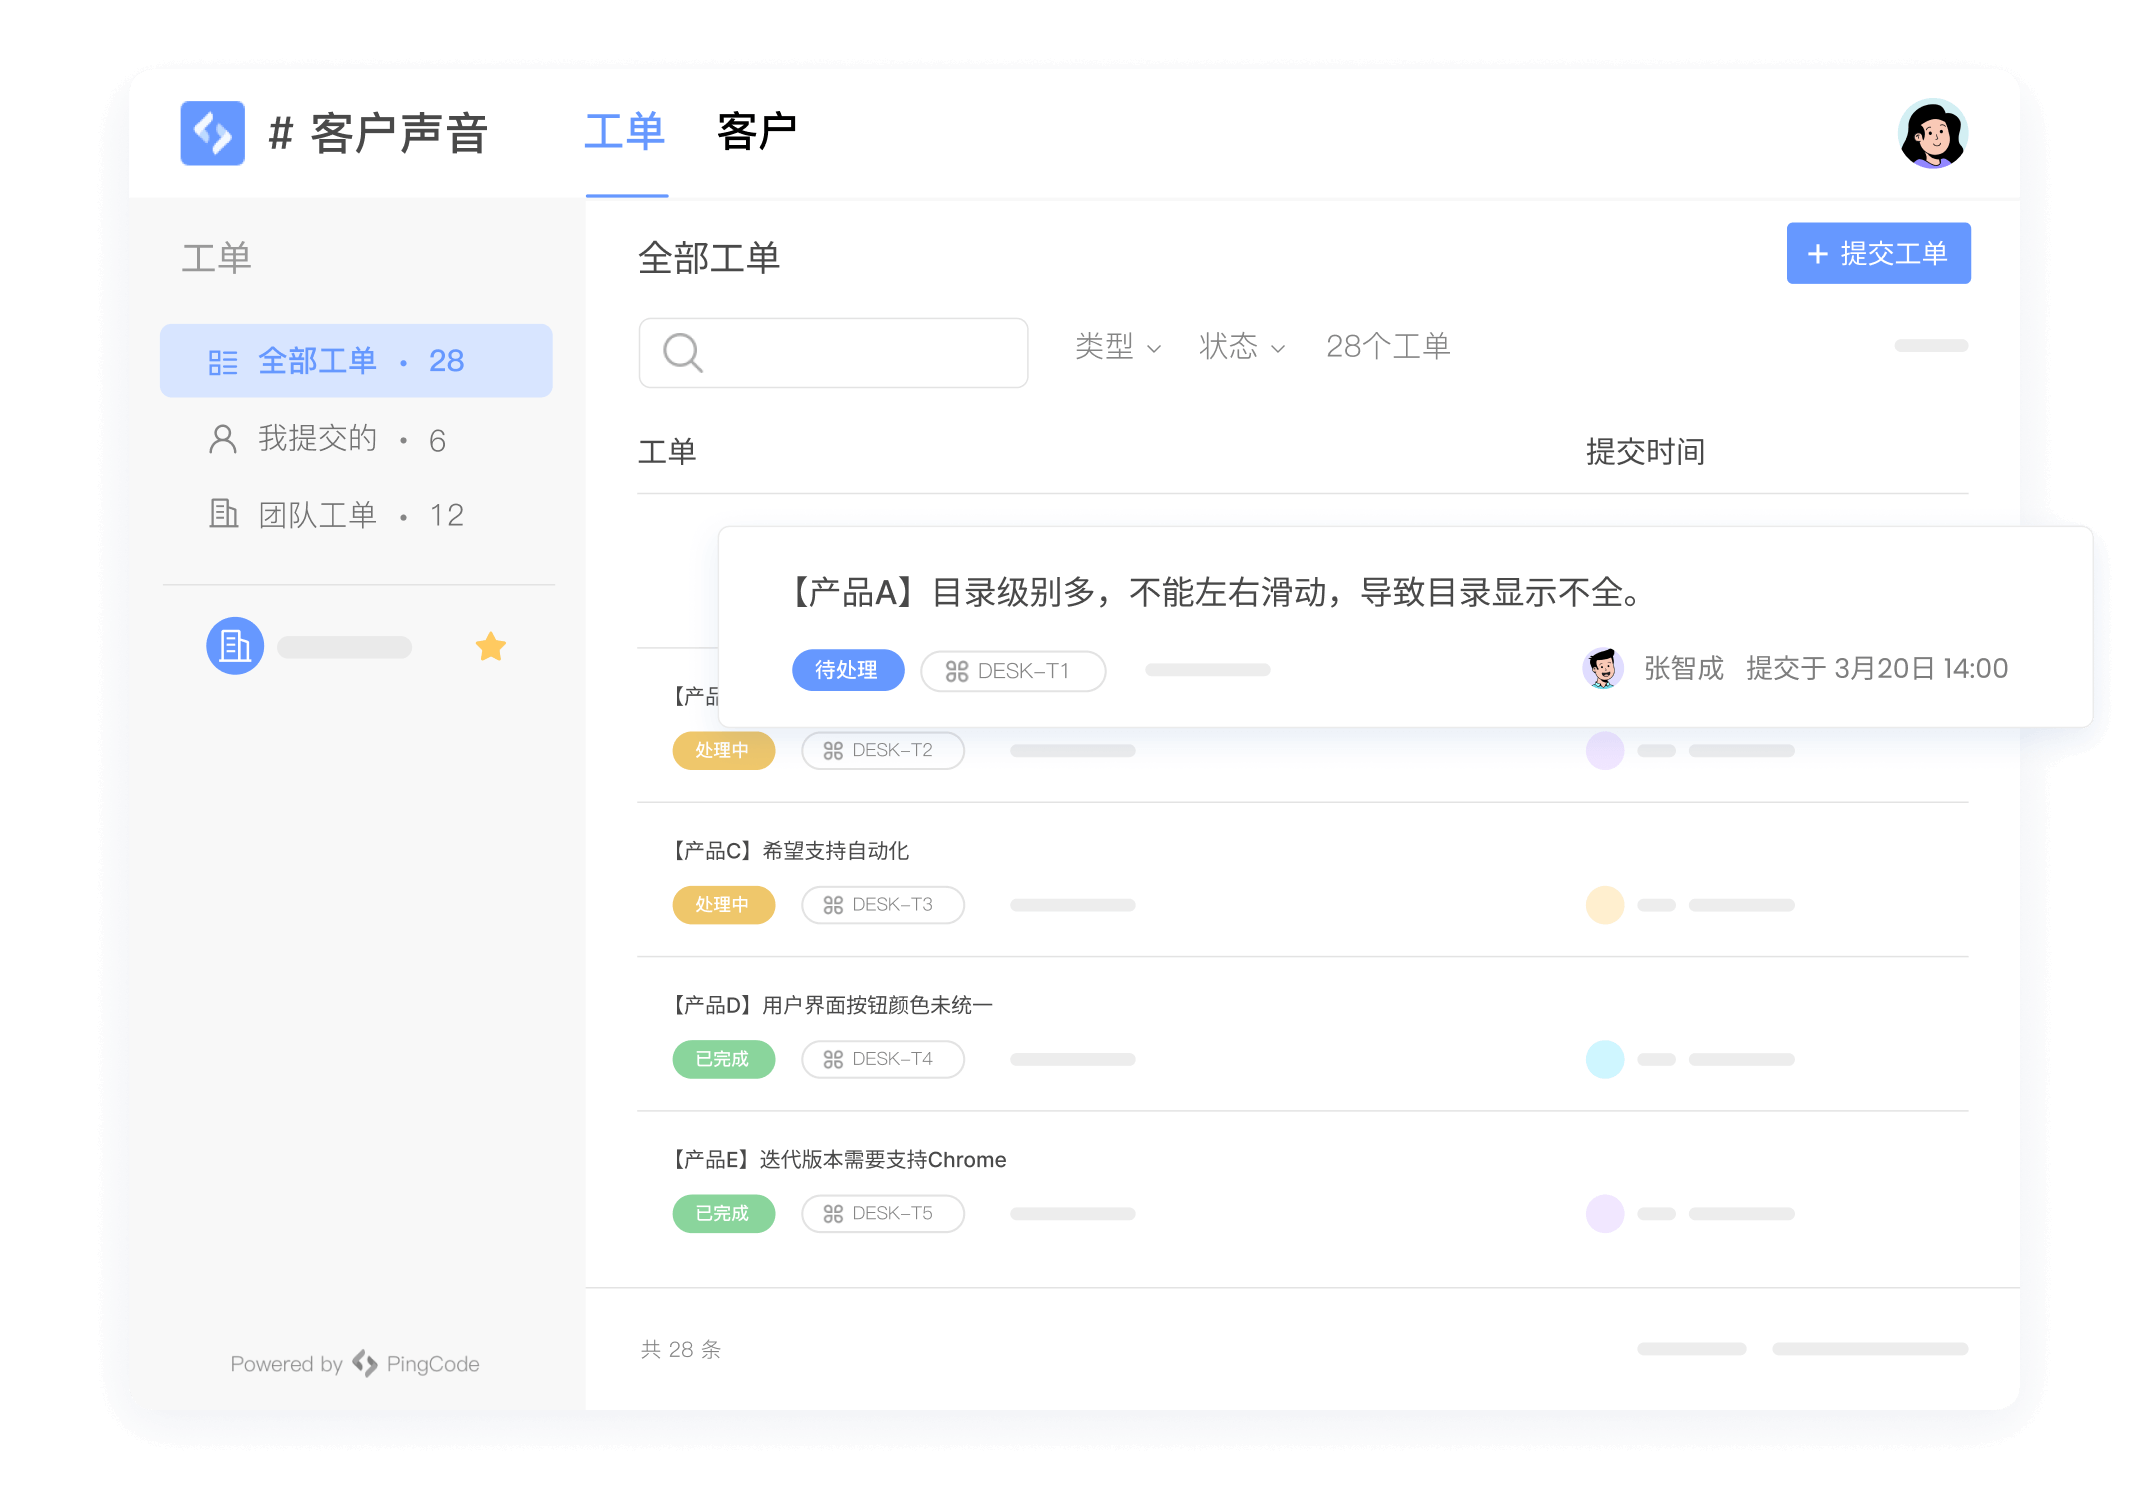The width and height of the screenshot is (2142, 1503).
Task: Click the DESK-T1 ticket ID tag
Action: tap(1009, 668)
